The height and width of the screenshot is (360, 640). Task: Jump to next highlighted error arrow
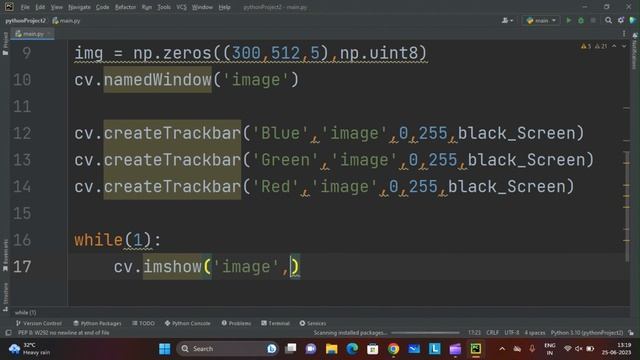(x=624, y=47)
